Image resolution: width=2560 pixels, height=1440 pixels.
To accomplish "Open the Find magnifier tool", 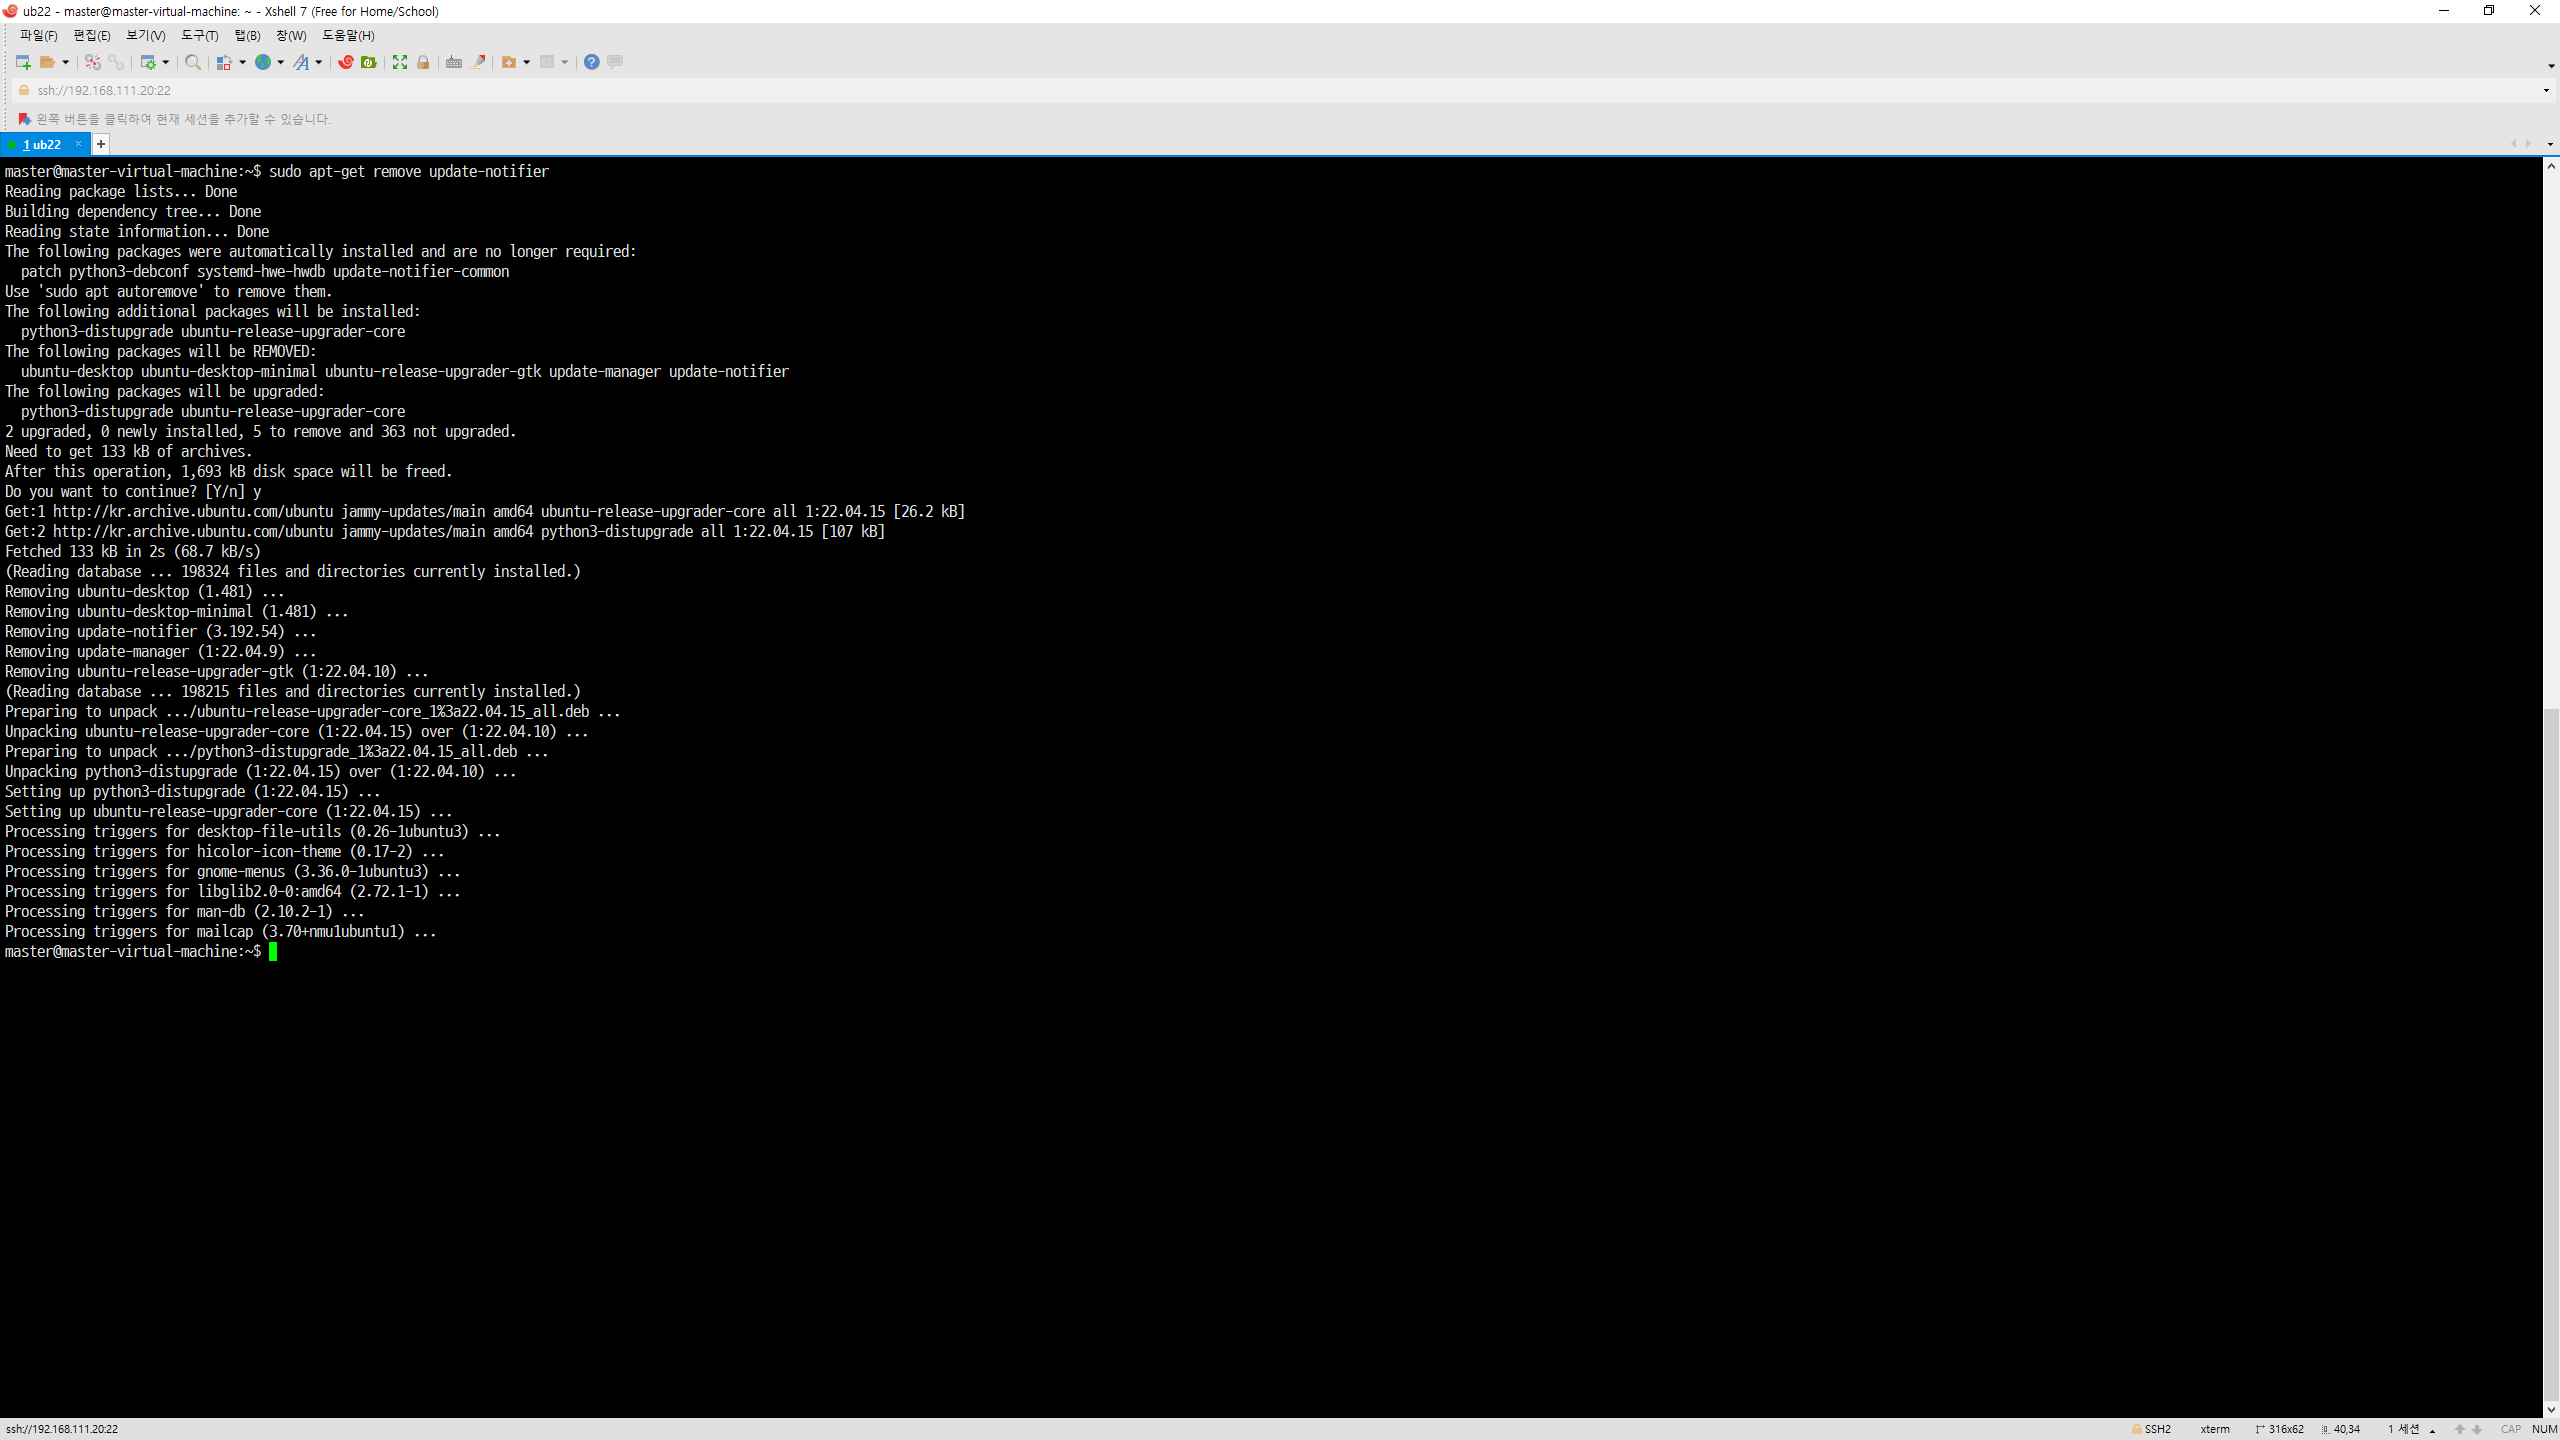I will [193, 62].
